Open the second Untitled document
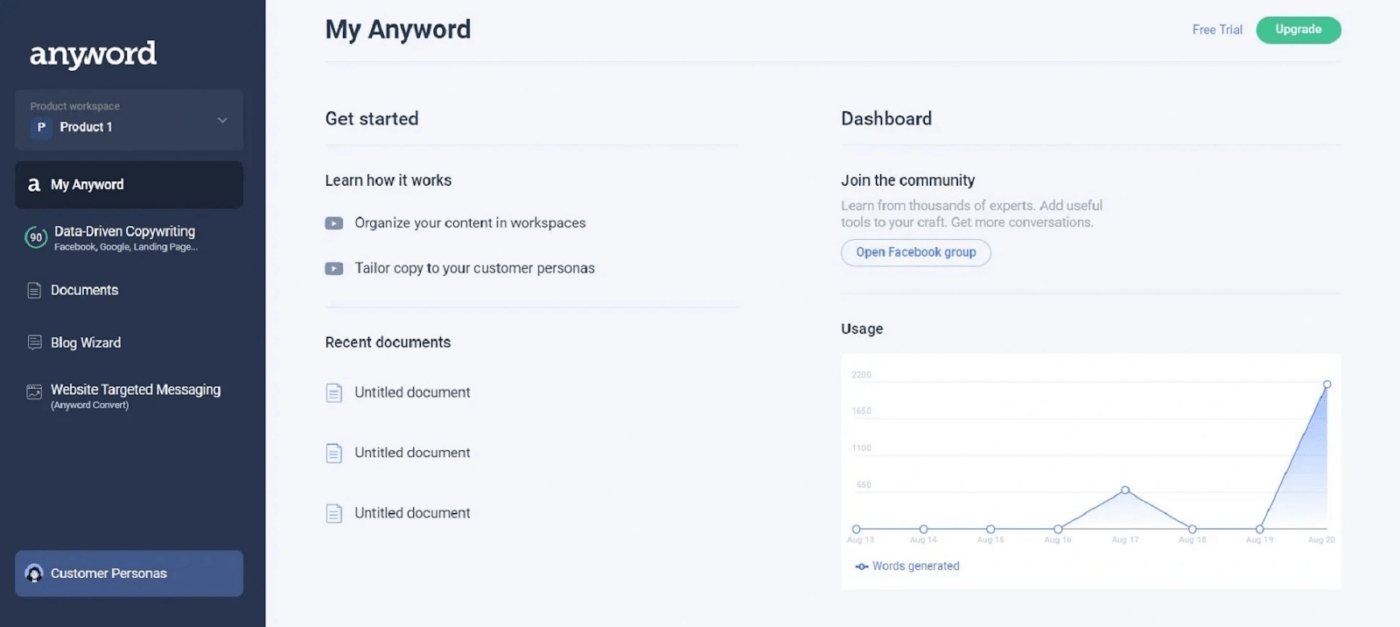Screen dimensions: 1400x627 412,452
